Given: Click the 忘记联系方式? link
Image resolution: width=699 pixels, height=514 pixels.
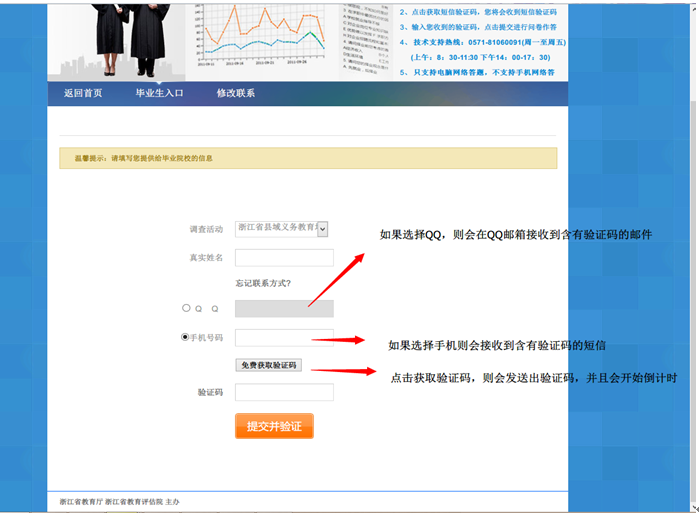Looking at the screenshot, I should [263, 283].
